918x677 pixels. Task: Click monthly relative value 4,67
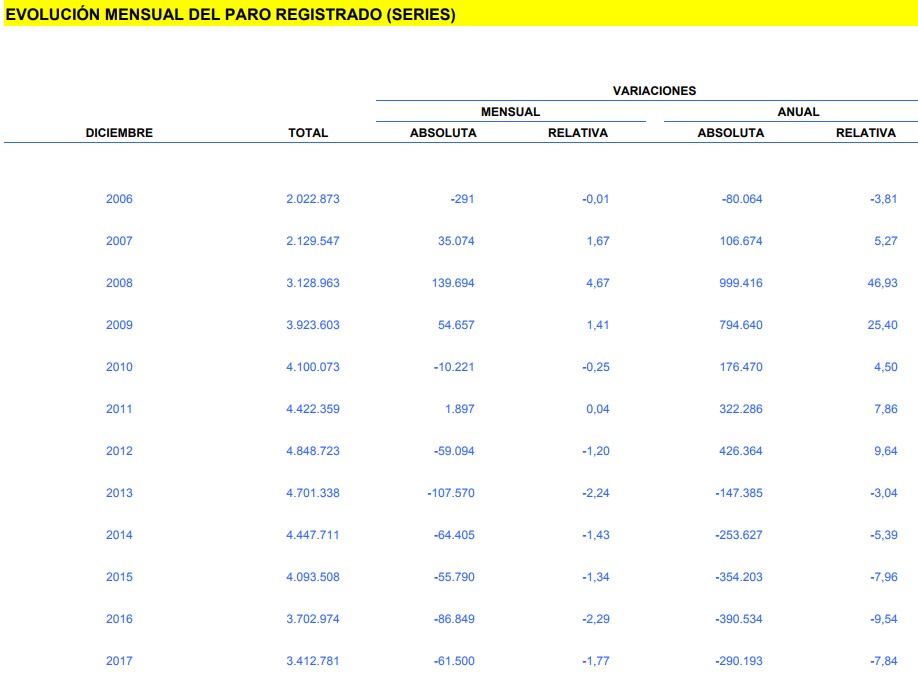(x=596, y=283)
